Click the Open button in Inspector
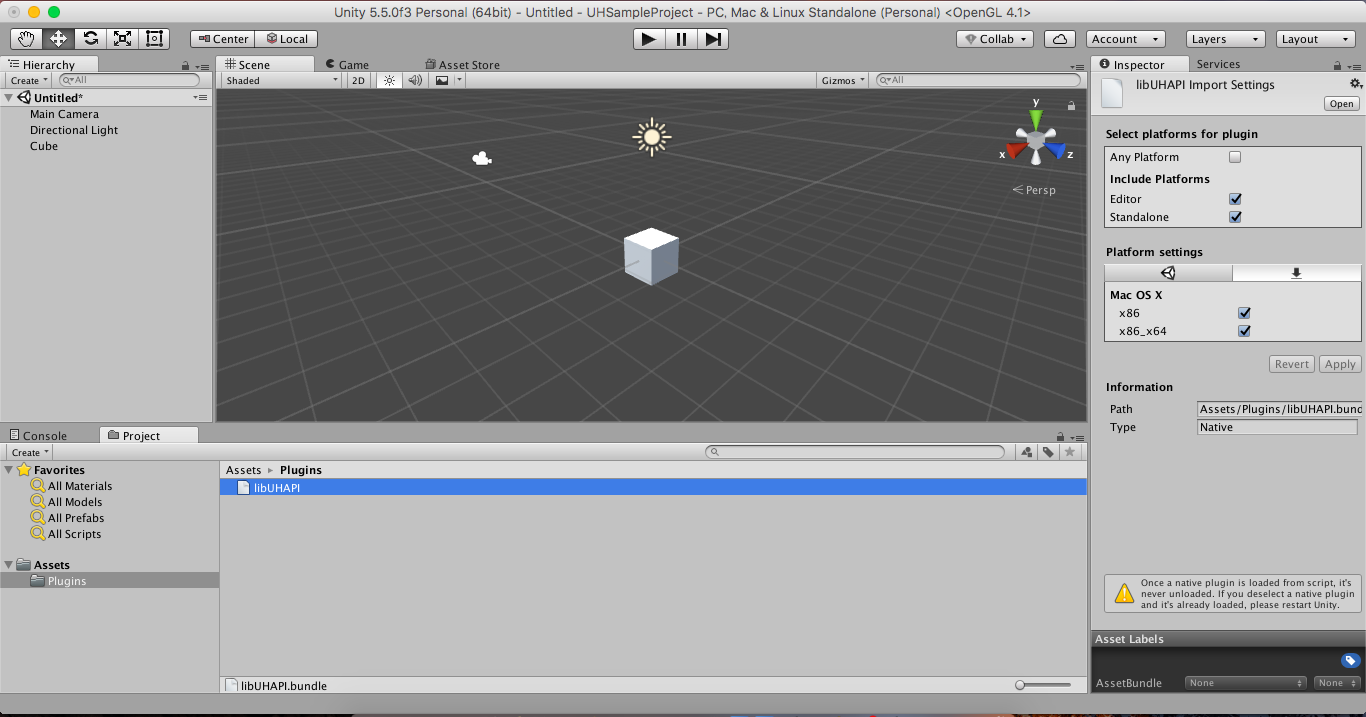 (x=1342, y=104)
